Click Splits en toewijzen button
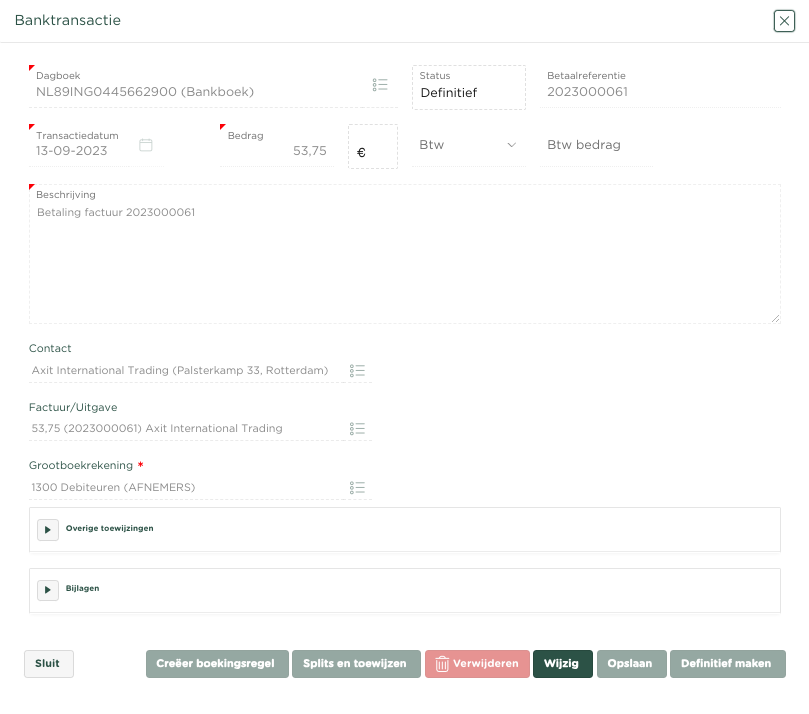Image resolution: width=809 pixels, height=714 pixels. tap(356, 664)
